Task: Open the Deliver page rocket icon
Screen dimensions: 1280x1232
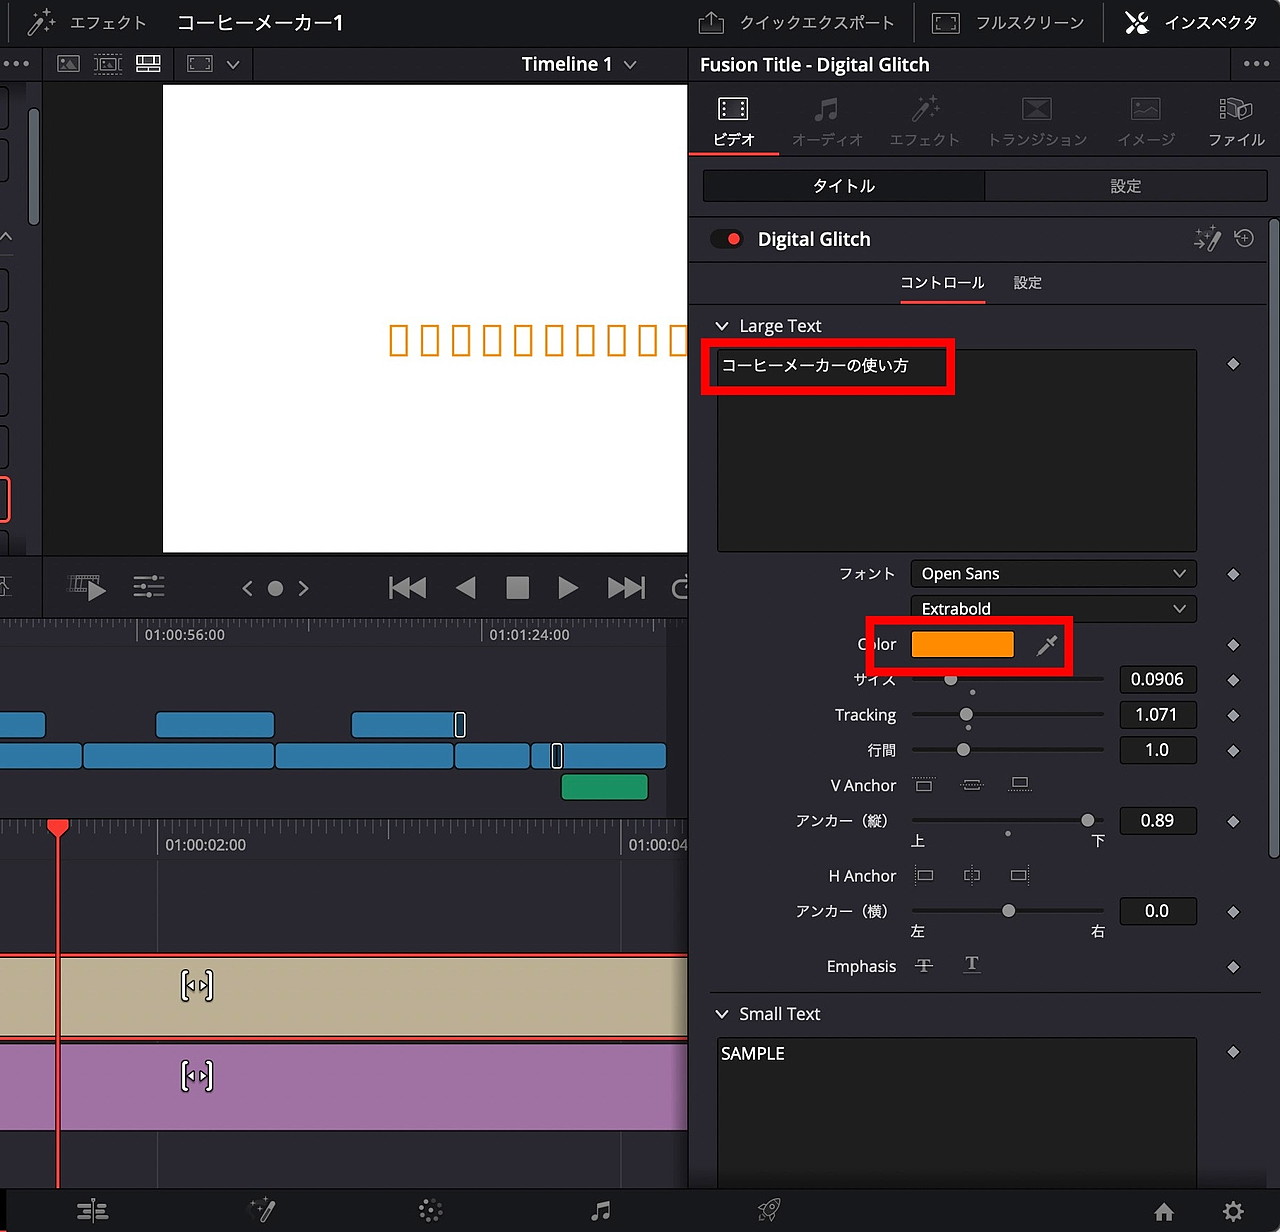Action: tap(769, 1211)
